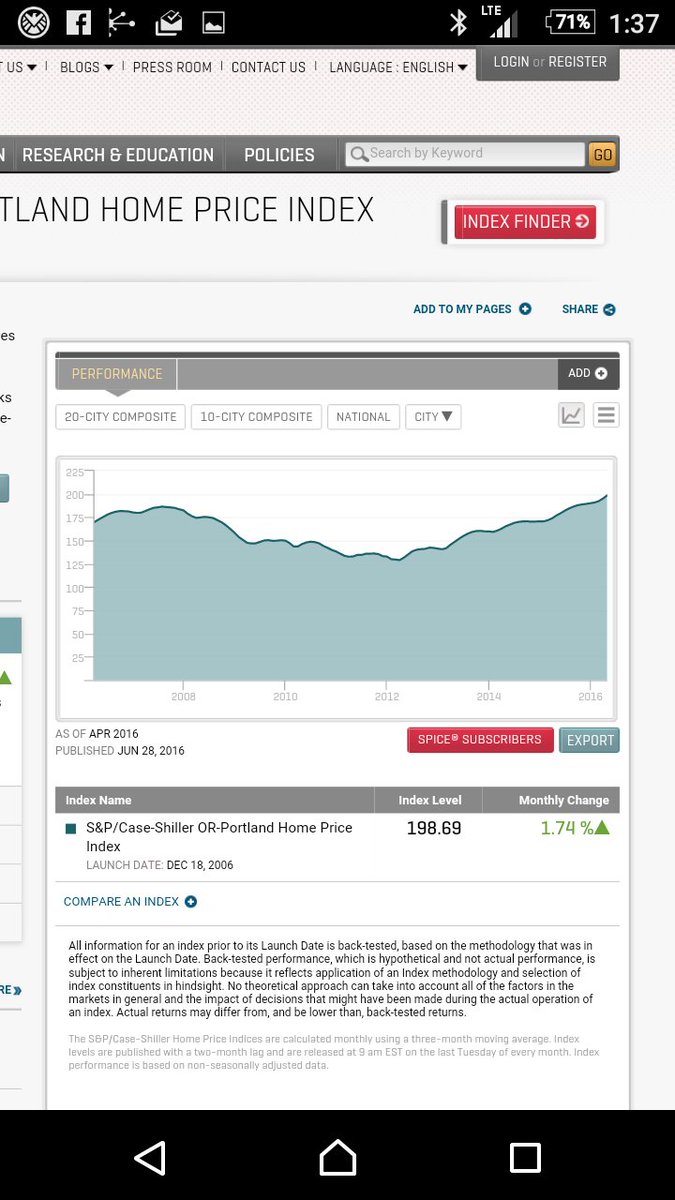Toggle the National comparison
675x1200 pixels.
363,417
